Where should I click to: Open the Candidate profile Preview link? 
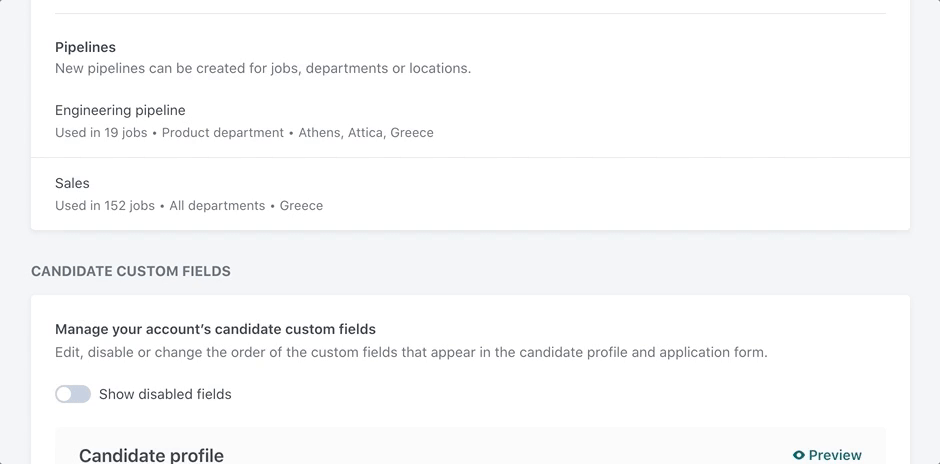tap(827, 455)
